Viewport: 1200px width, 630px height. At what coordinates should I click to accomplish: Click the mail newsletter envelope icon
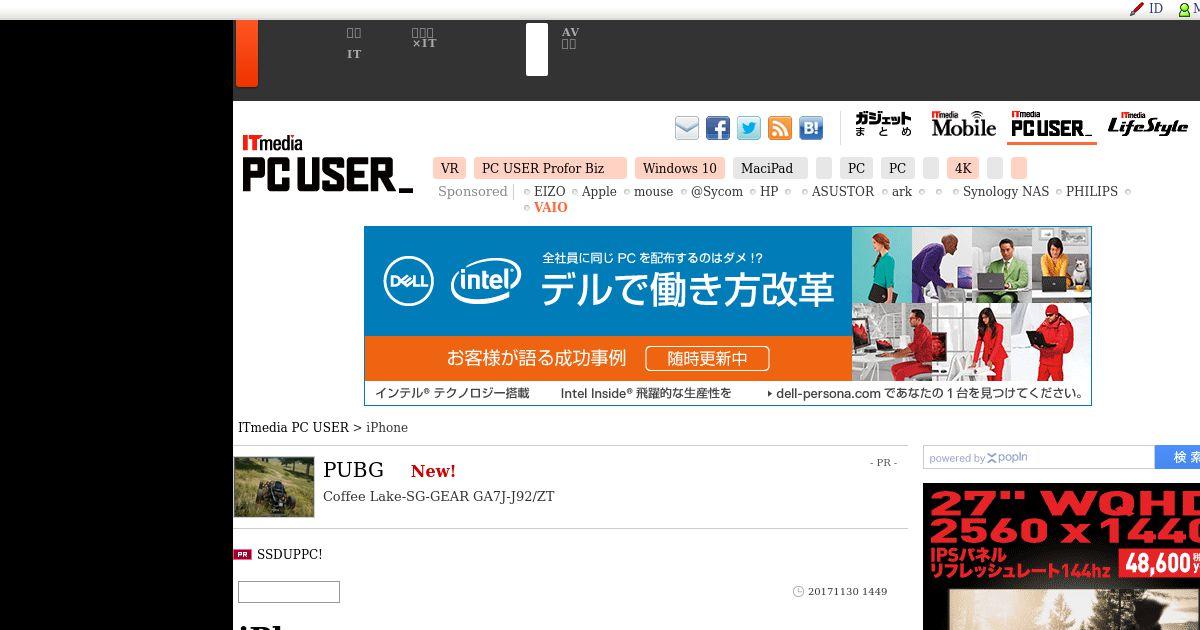687,128
